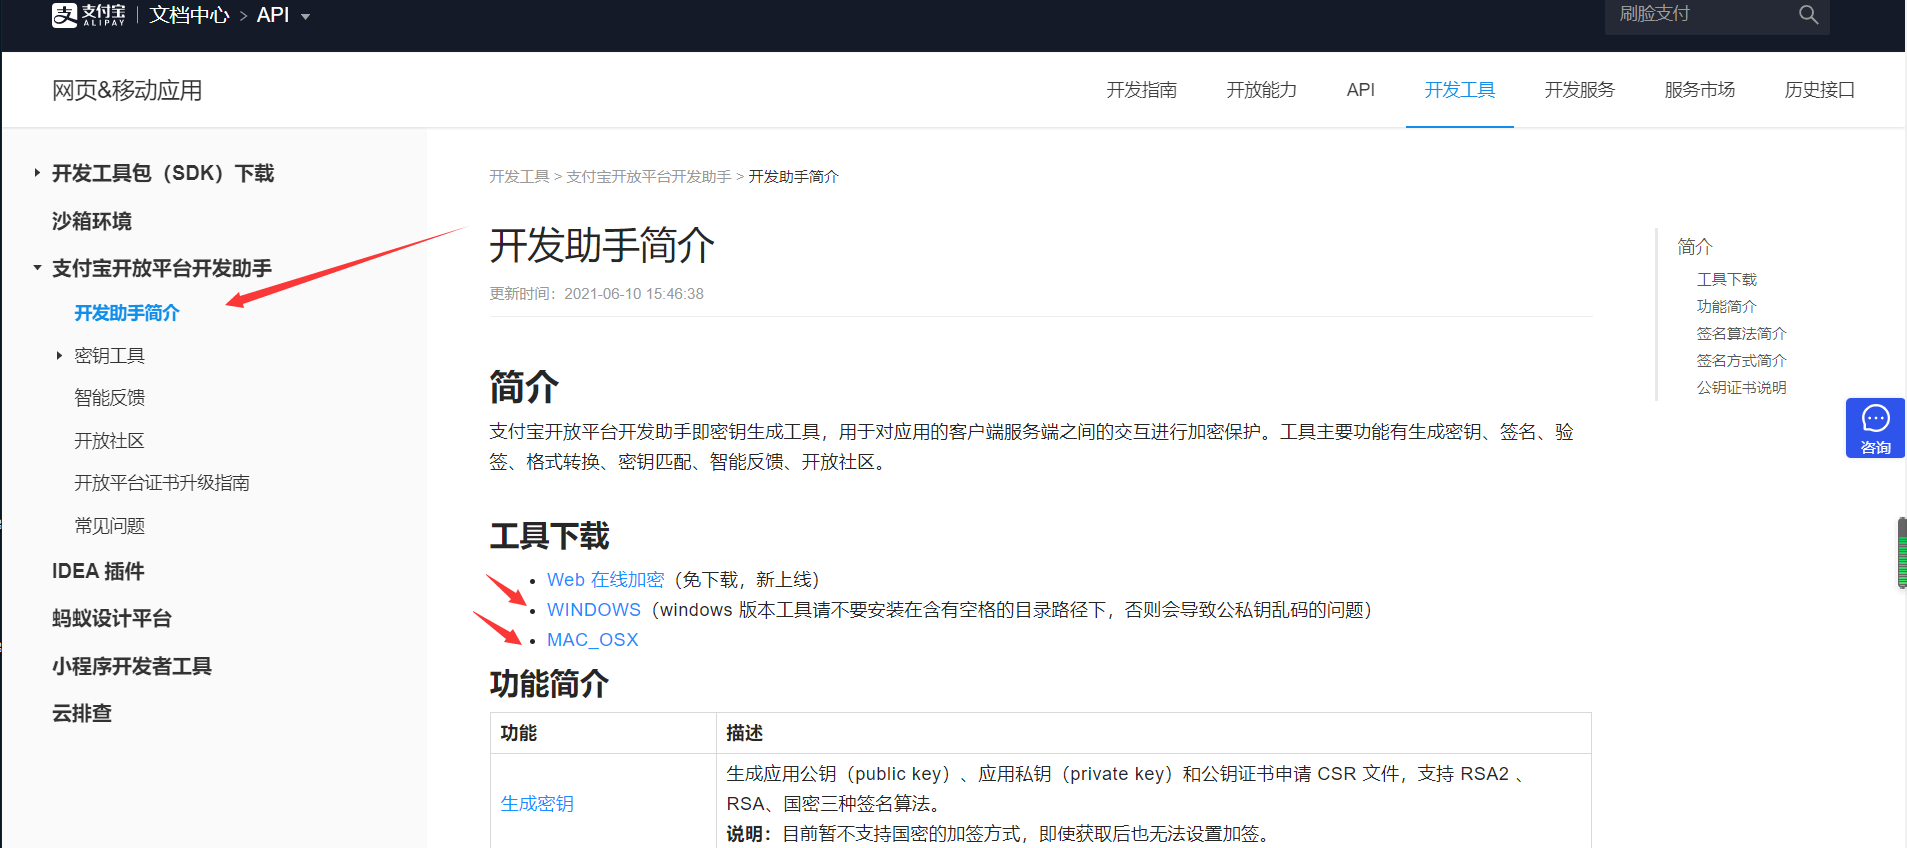Click 网页&移动应用 section title
Viewport: 1907px width, 848px height.
[127, 90]
